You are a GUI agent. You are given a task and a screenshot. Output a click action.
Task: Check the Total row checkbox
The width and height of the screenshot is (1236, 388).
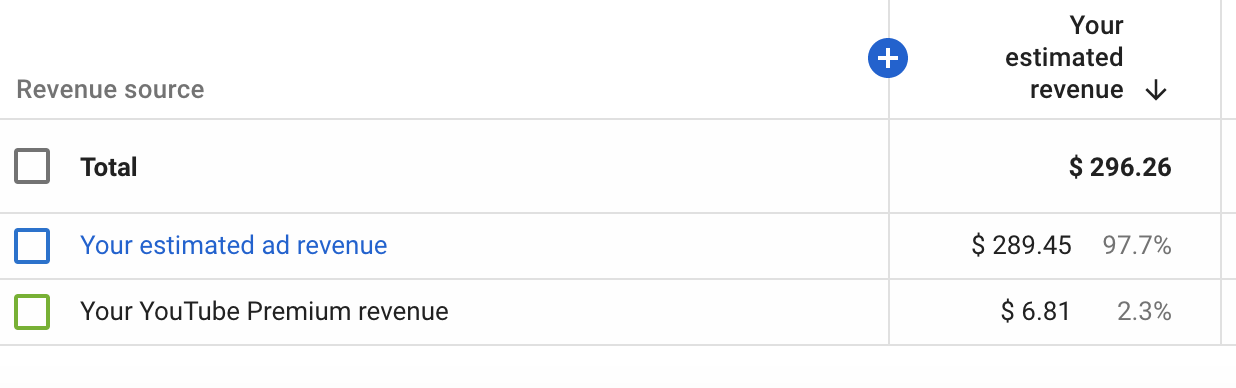tap(32, 166)
